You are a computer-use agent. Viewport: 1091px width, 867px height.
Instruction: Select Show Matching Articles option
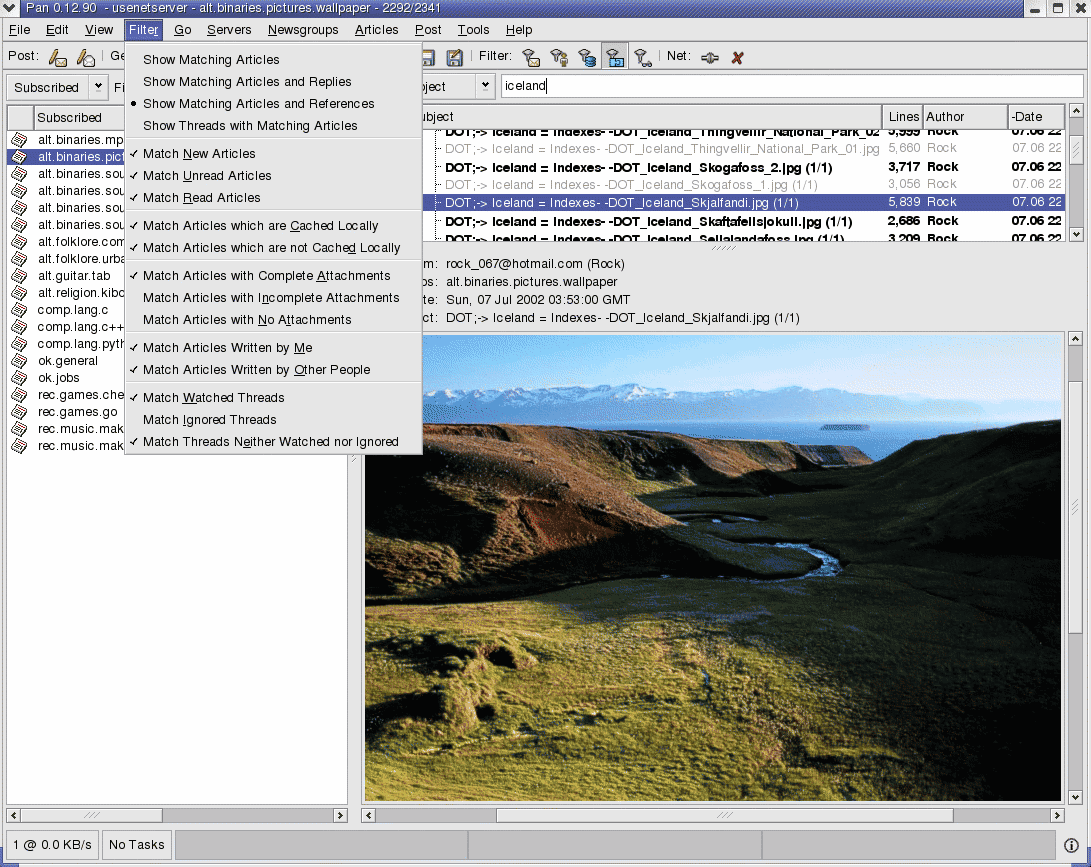(x=273, y=60)
